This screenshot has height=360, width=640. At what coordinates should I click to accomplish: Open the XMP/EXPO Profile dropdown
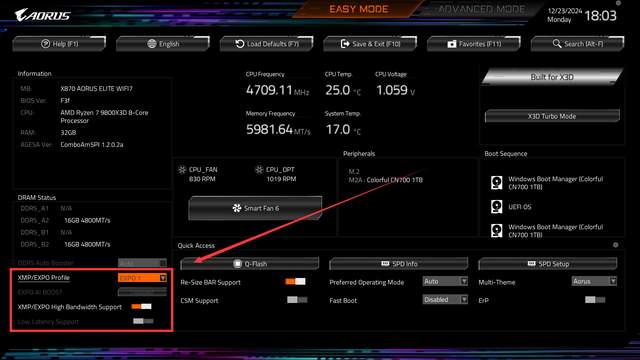coord(142,278)
